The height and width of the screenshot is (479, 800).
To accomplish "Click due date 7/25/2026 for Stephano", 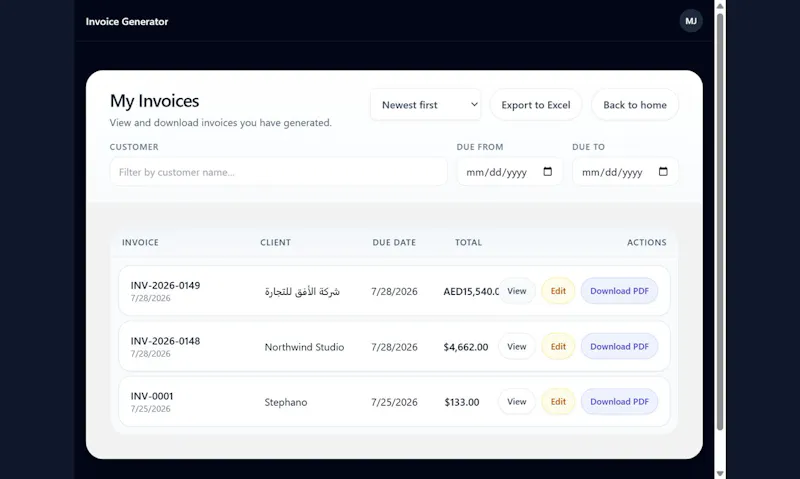I will 394,402.
